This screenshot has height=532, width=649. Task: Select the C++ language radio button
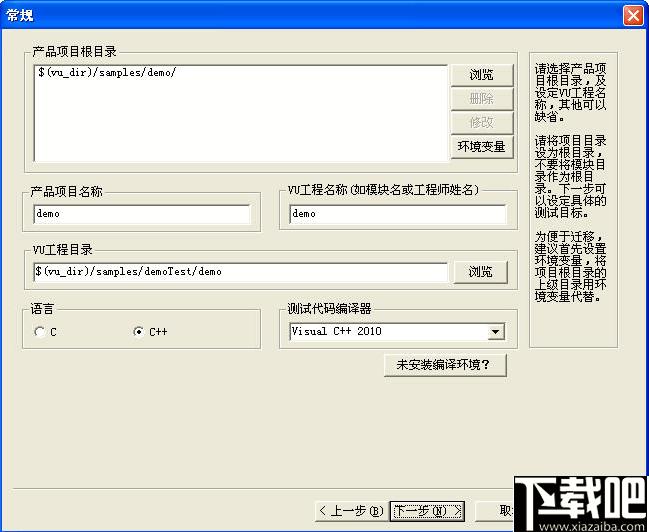tap(138, 332)
